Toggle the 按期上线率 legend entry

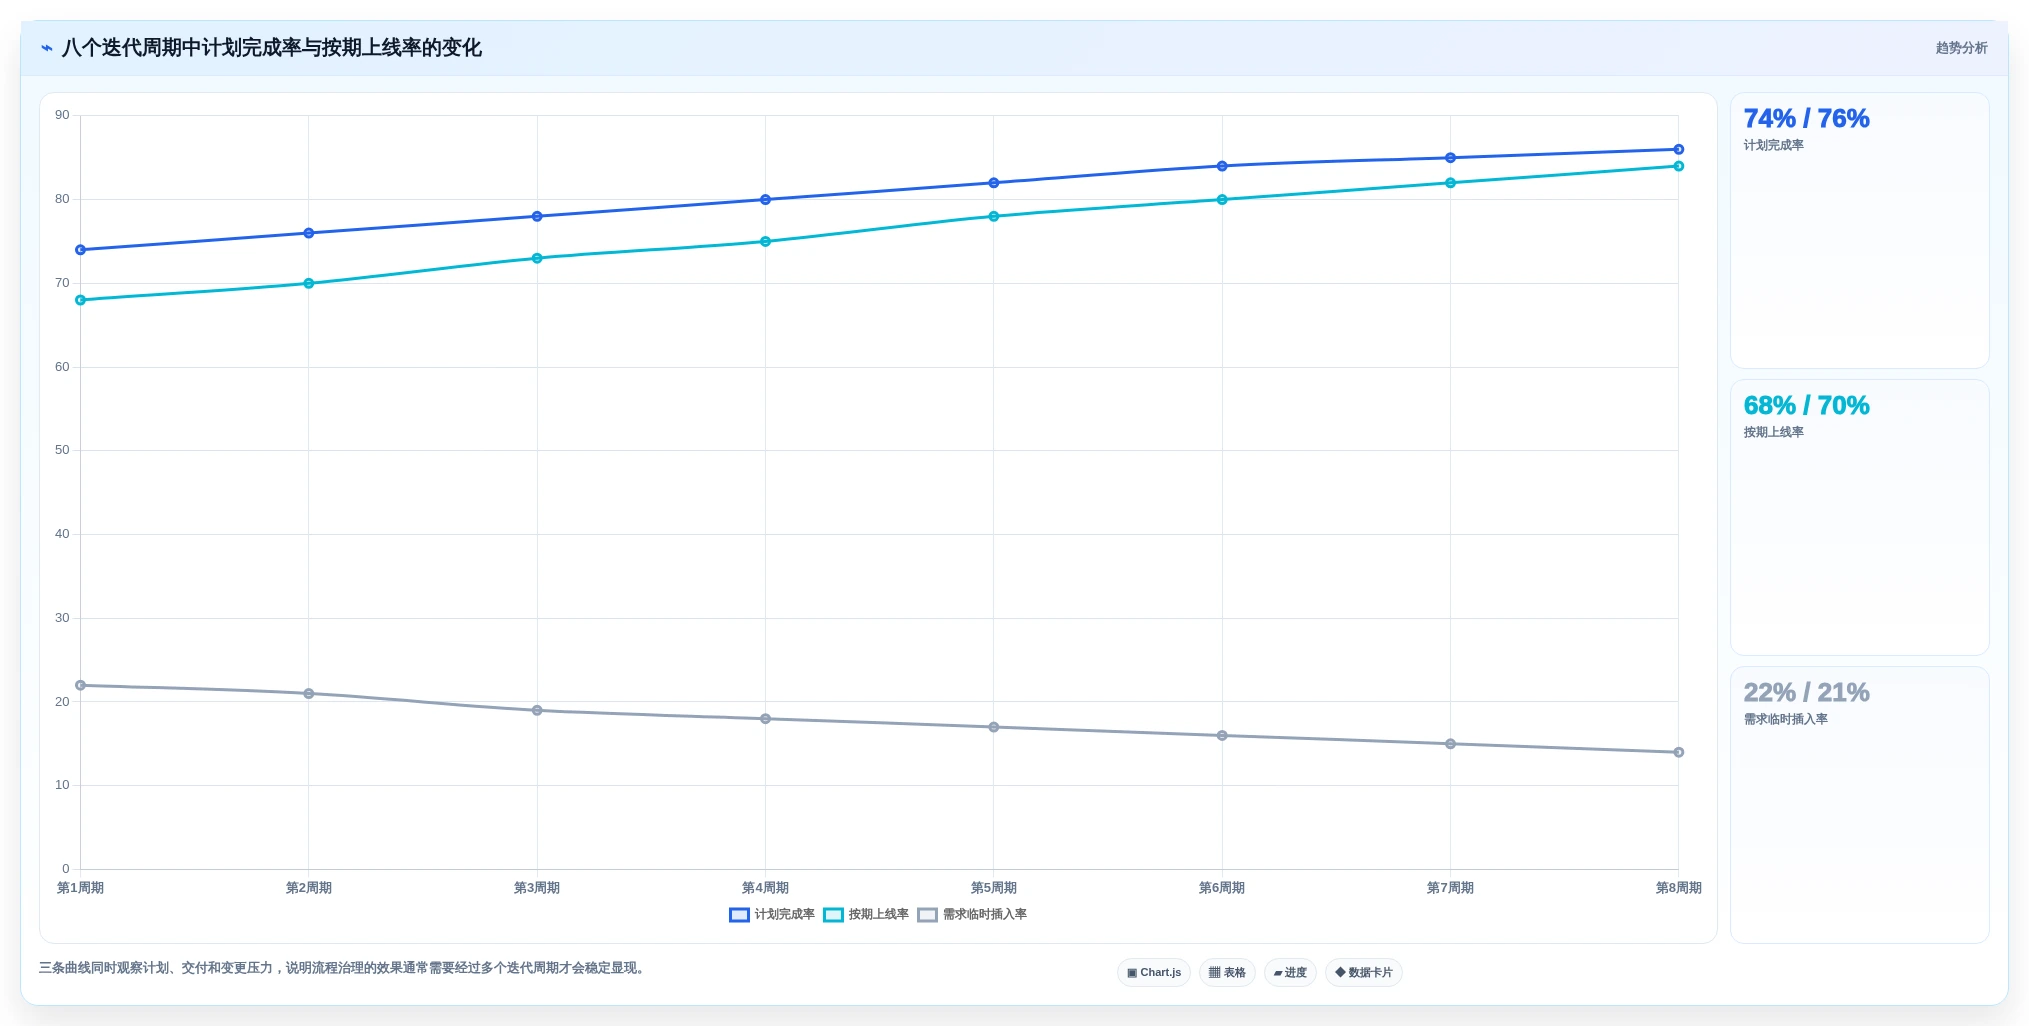(866, 915)
